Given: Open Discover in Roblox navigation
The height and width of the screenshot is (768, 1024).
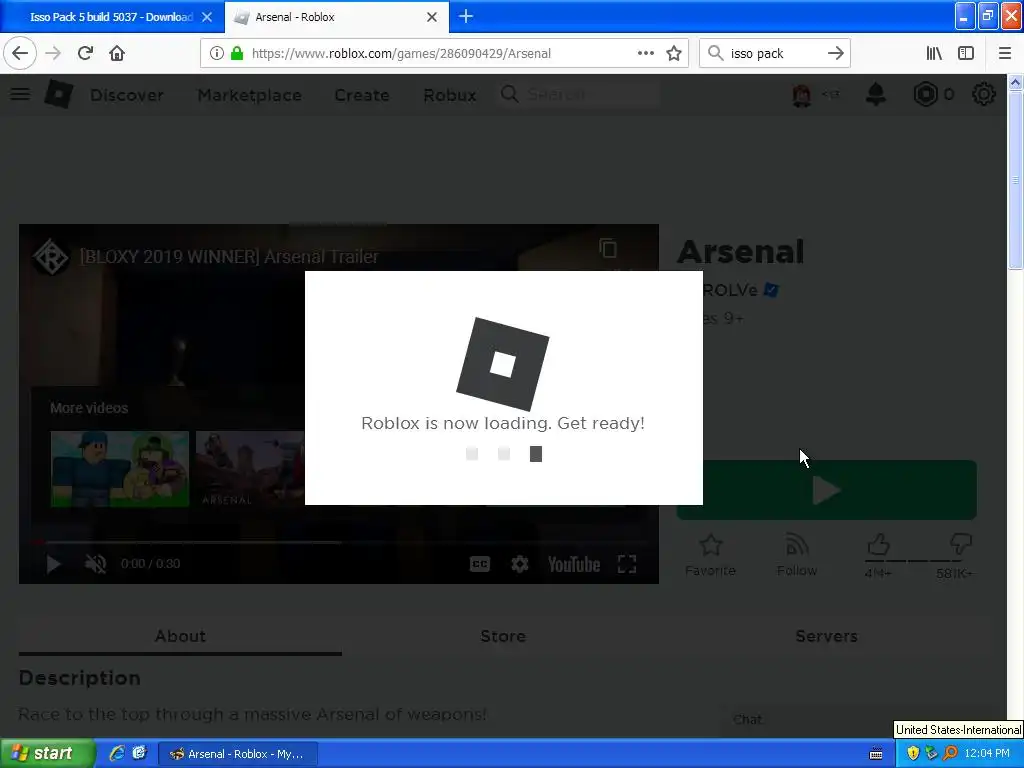Looking at the screenshot, I should click(127, 95).
